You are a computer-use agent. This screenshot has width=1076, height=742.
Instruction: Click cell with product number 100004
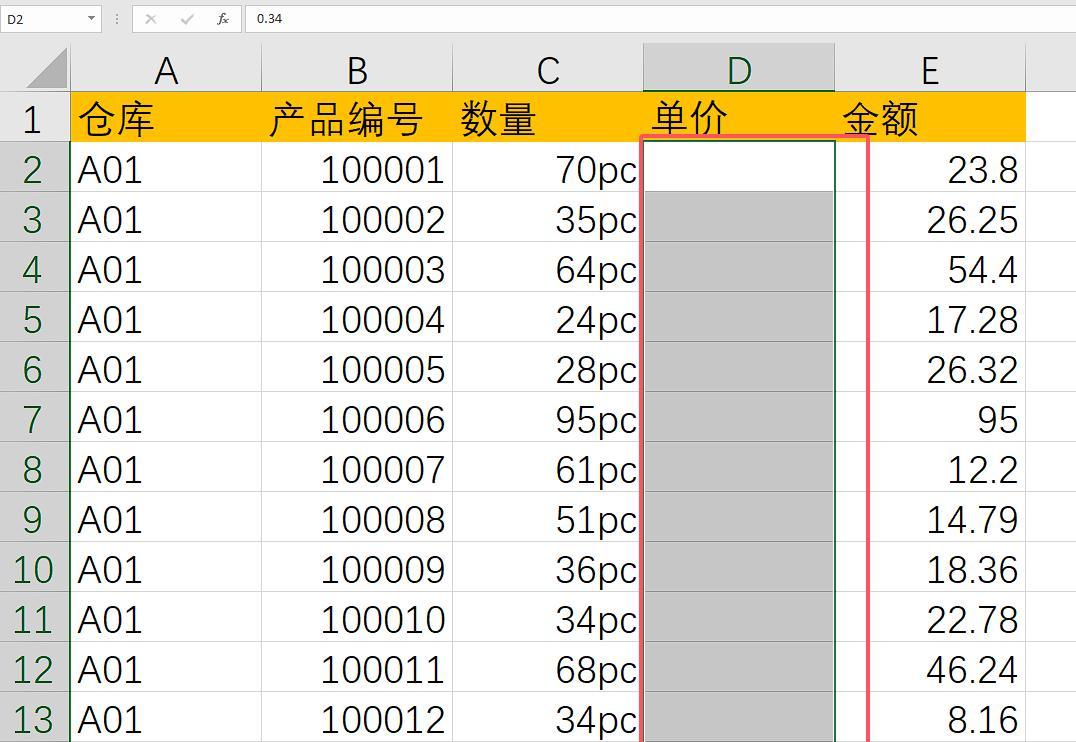(x=357, y=318)
